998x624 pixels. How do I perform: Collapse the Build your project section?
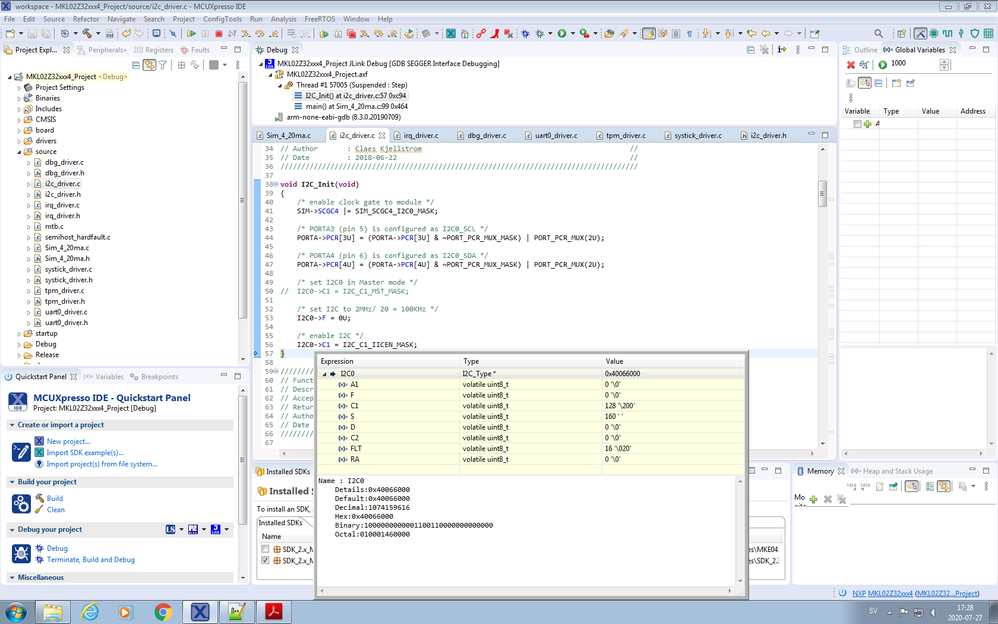tap(12, 482)
